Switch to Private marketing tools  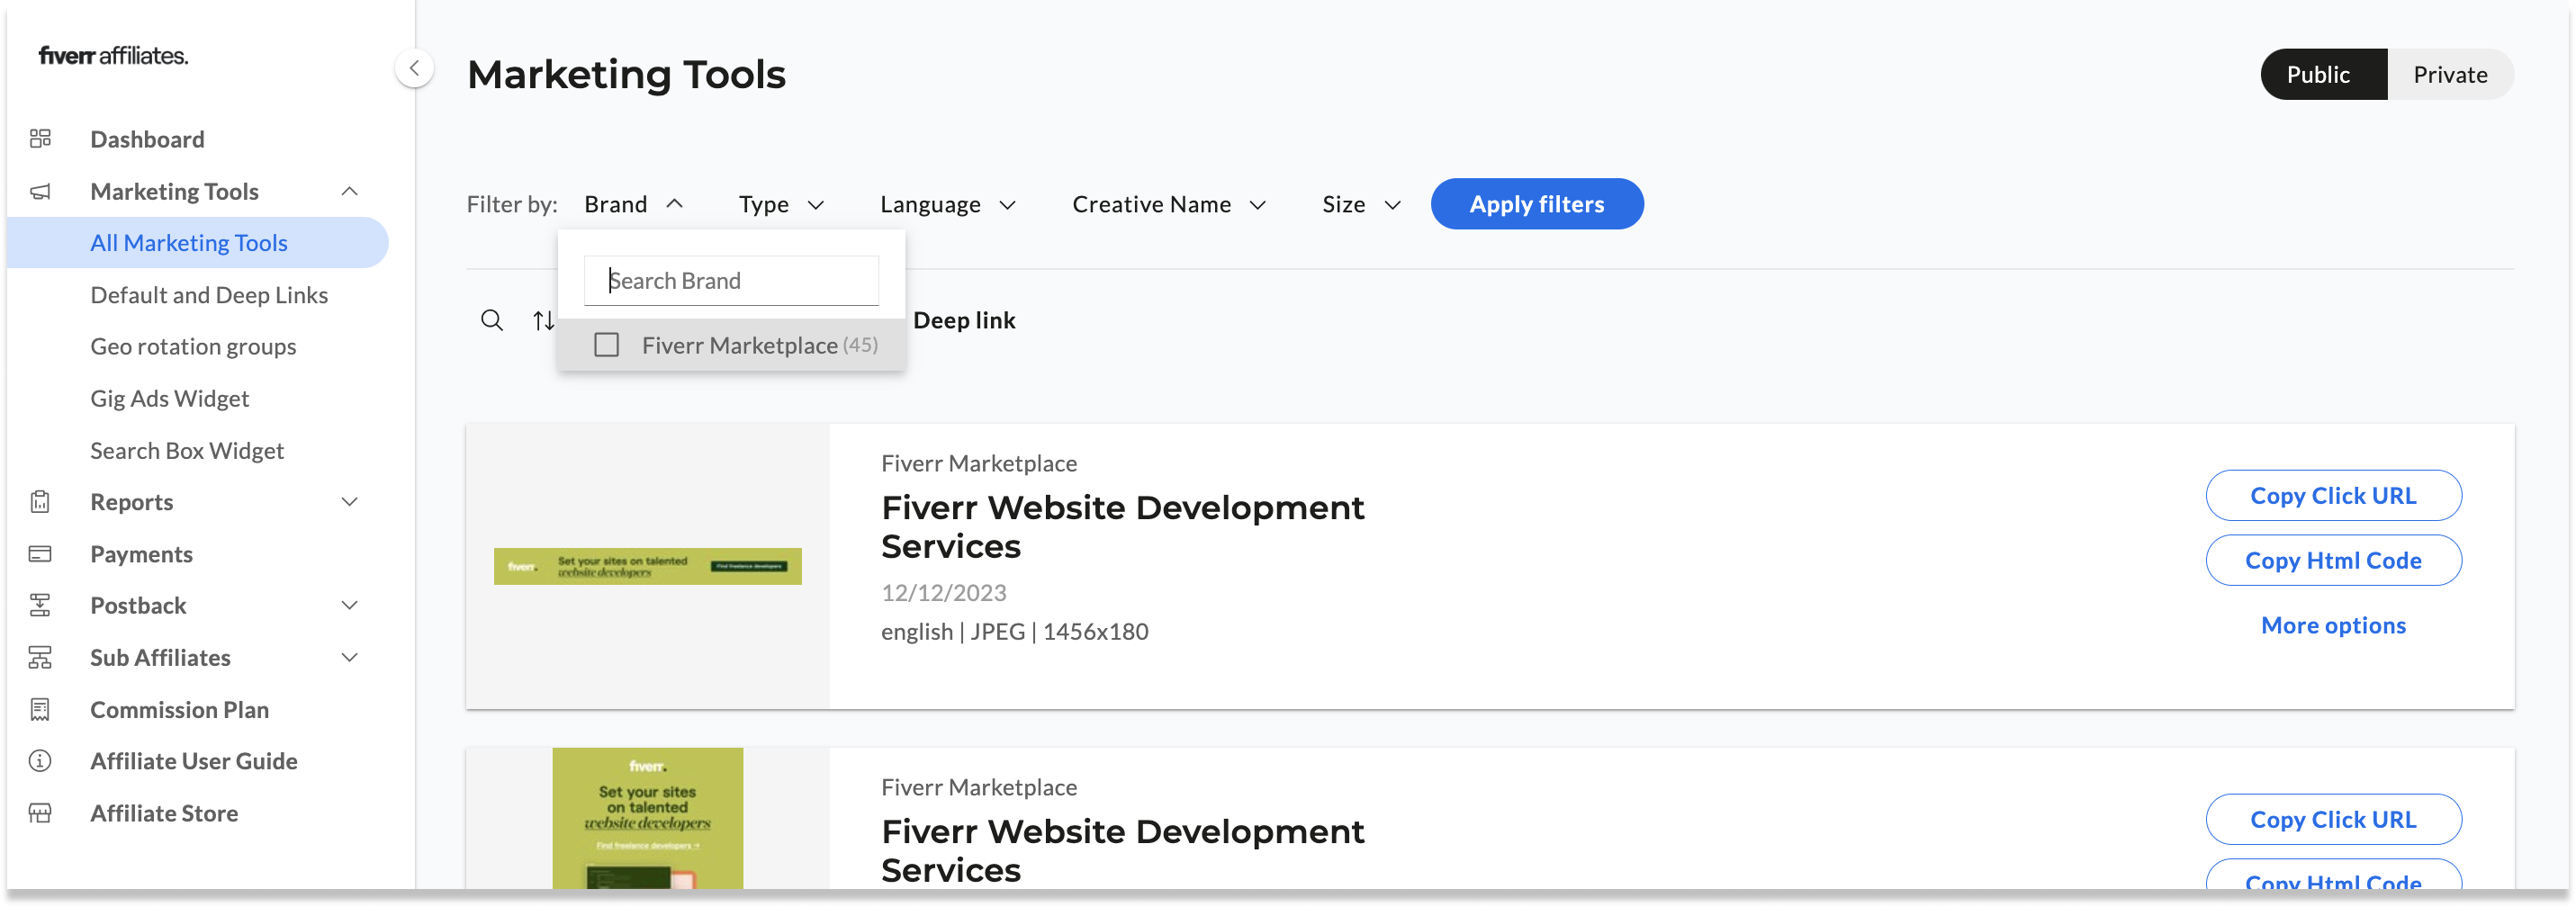[x=2449, y=74]
